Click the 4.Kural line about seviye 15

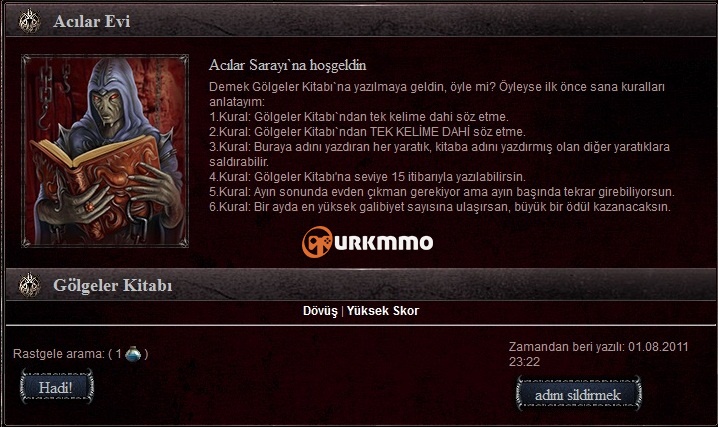[x=368, y=177]
